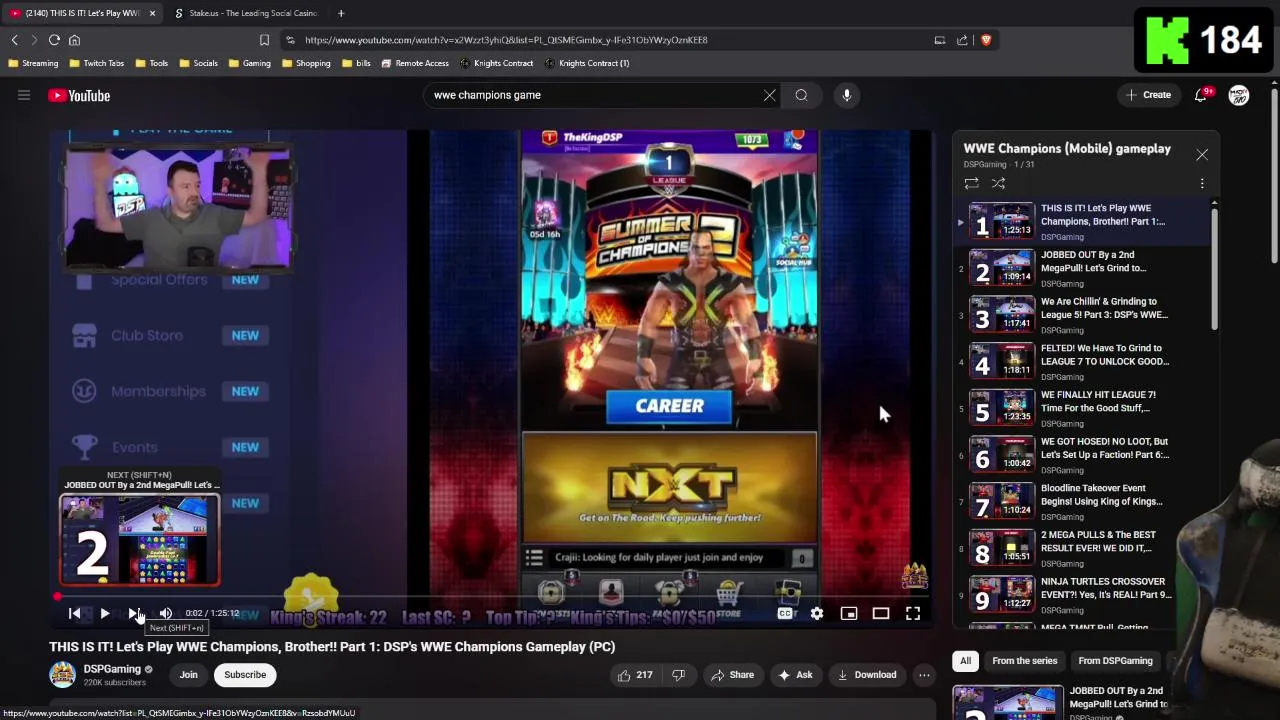Open YouTube notifications bell
Screen dimensions: 1280x720
(1201, 95)
